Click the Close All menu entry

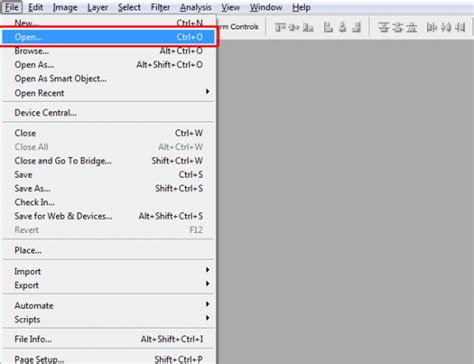click(x=108, y=147)
